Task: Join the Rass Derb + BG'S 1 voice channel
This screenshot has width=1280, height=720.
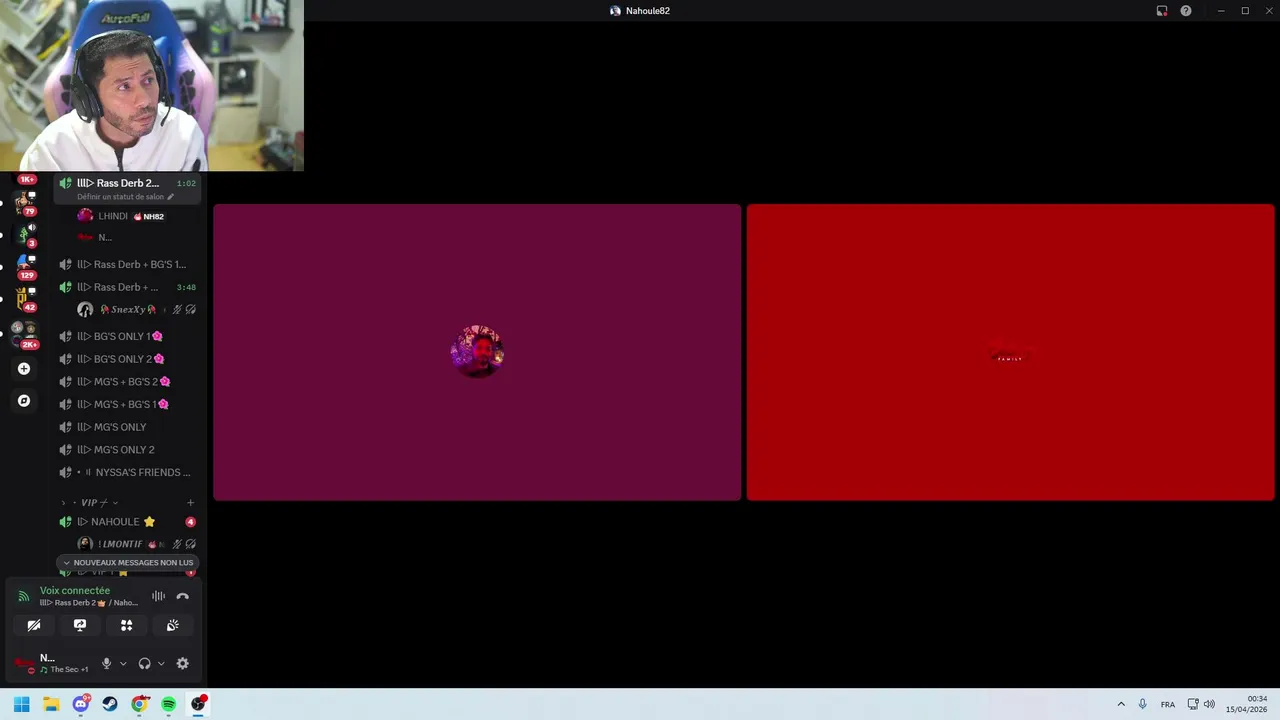Action: coord(128,264)
